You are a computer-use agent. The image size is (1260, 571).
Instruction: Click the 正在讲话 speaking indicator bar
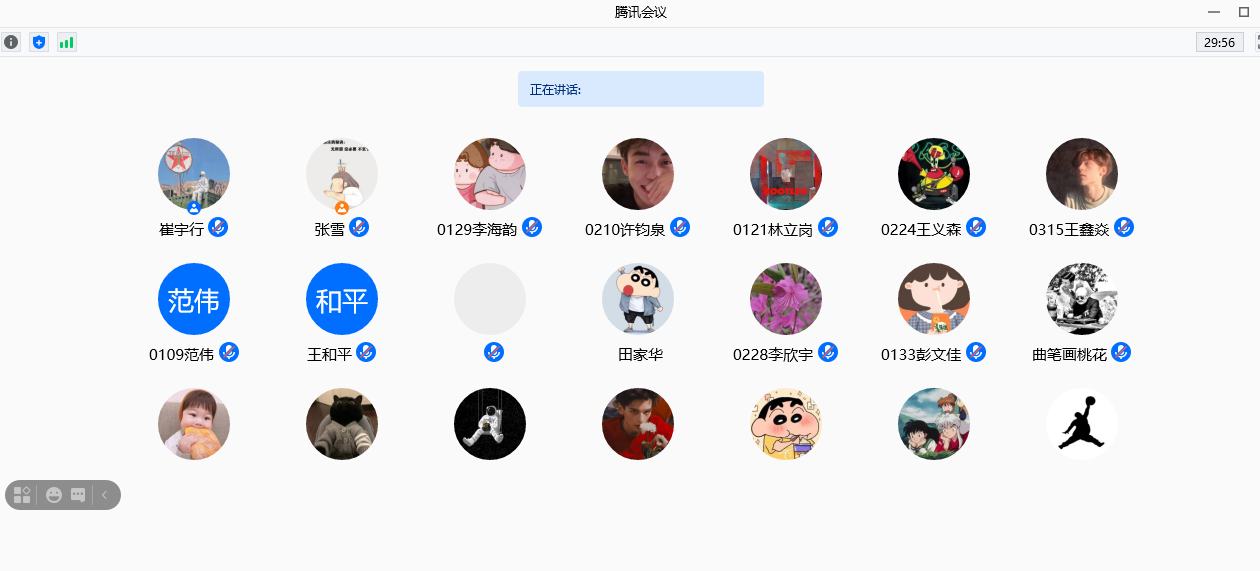[x=640, y=89]
